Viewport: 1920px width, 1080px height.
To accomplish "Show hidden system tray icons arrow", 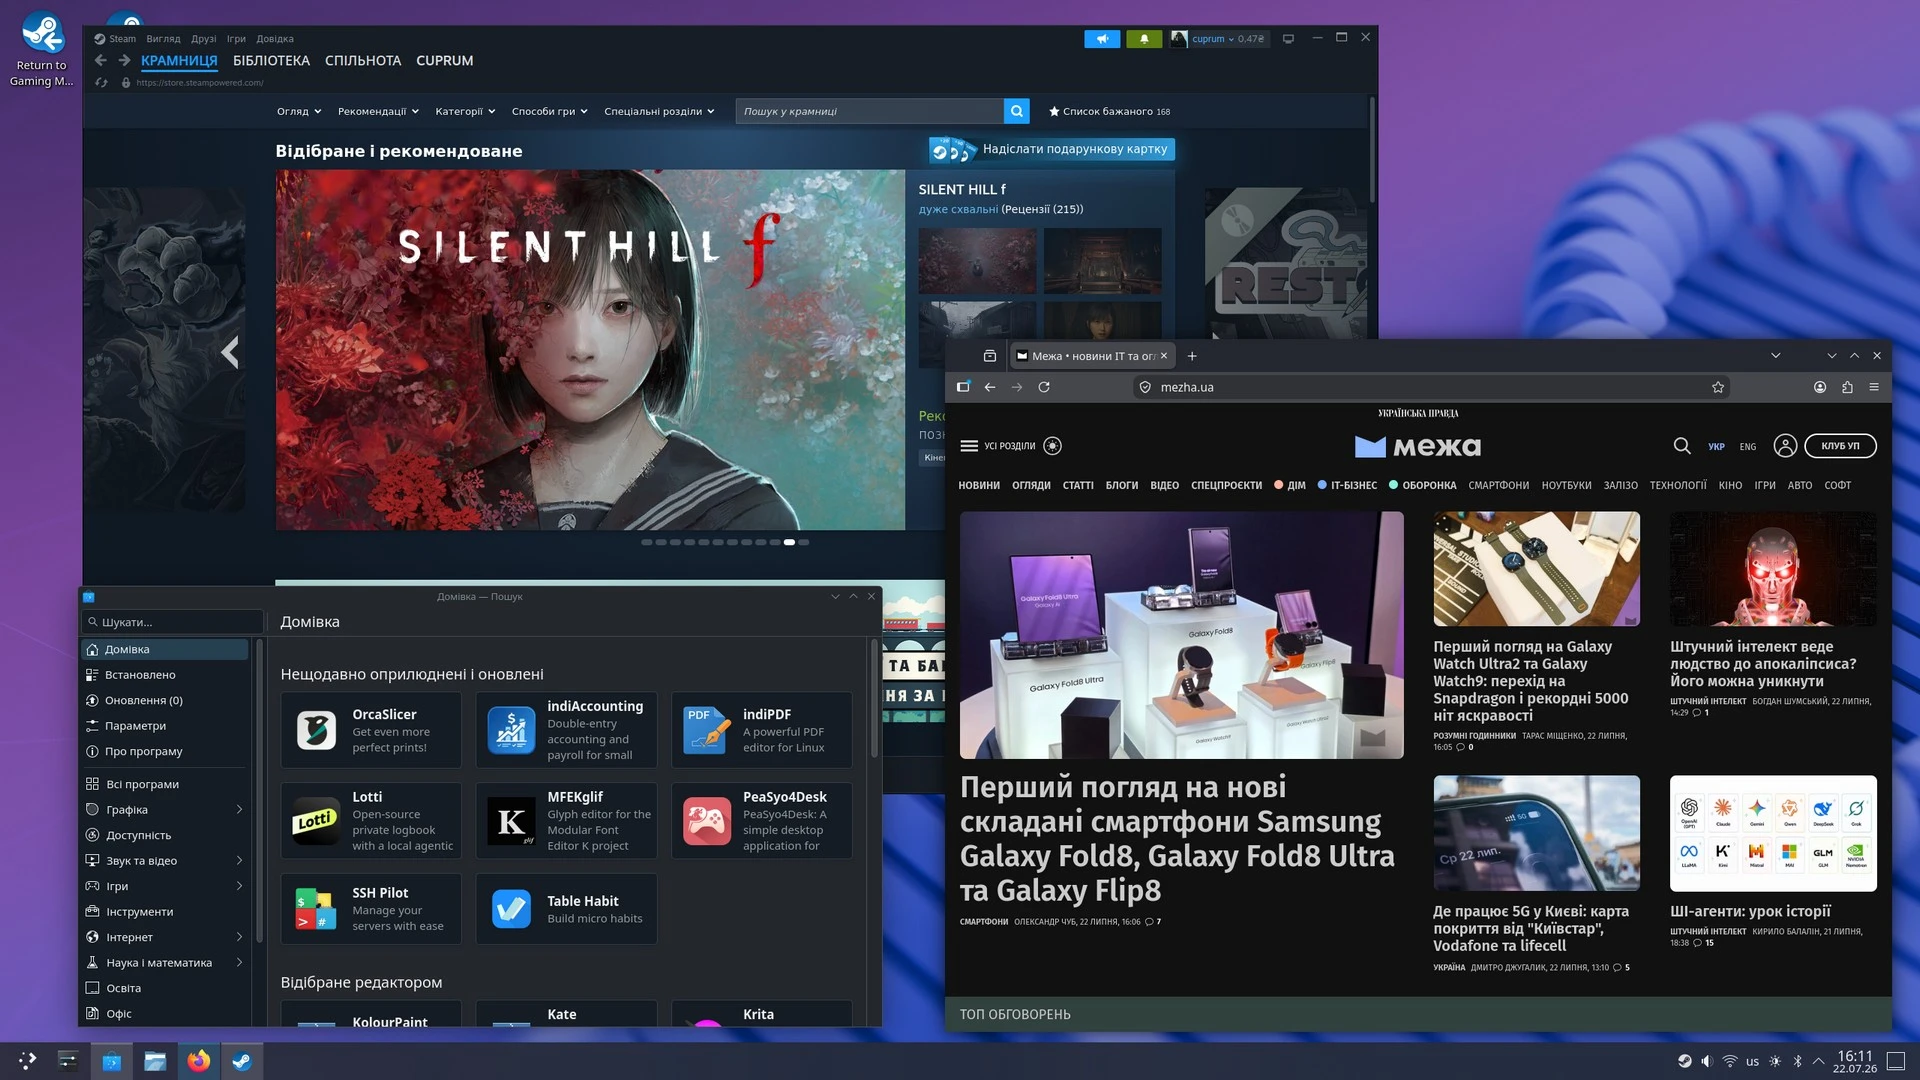I will 1818,1061.
